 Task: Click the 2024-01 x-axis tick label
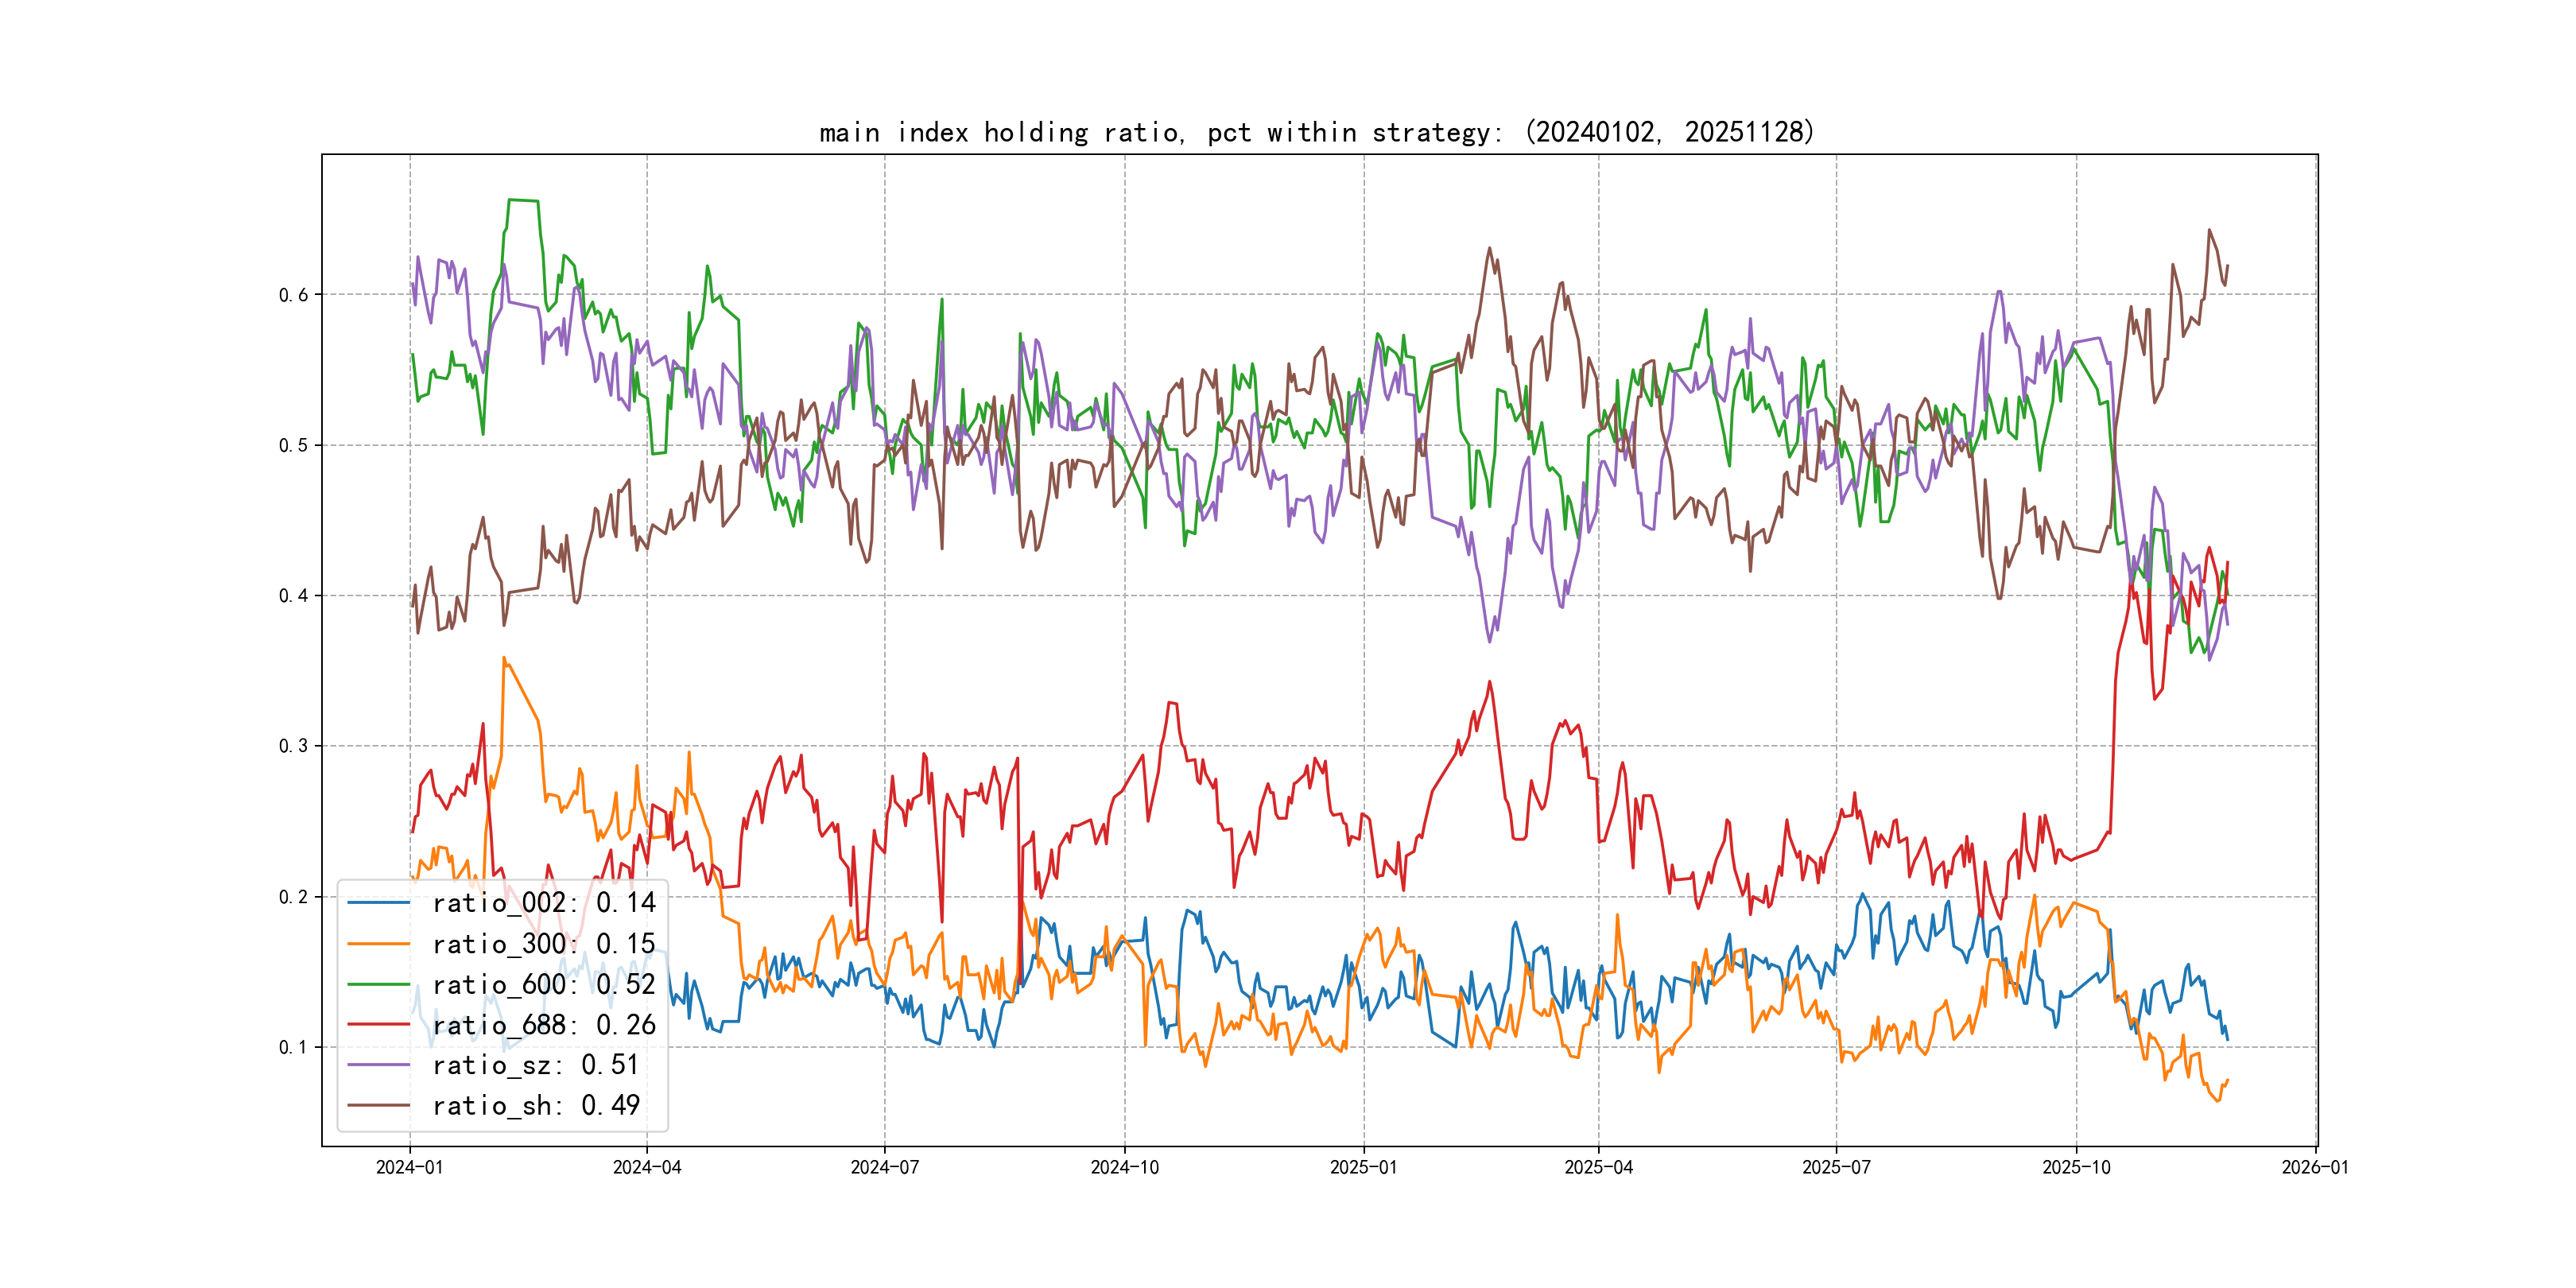click(409, 1167)
